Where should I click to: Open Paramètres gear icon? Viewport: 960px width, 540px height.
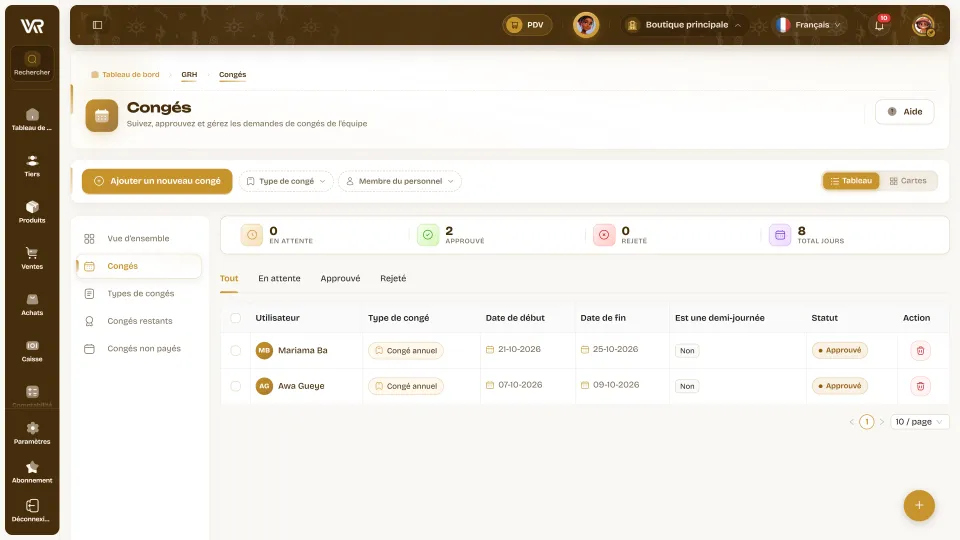(32, 428)
